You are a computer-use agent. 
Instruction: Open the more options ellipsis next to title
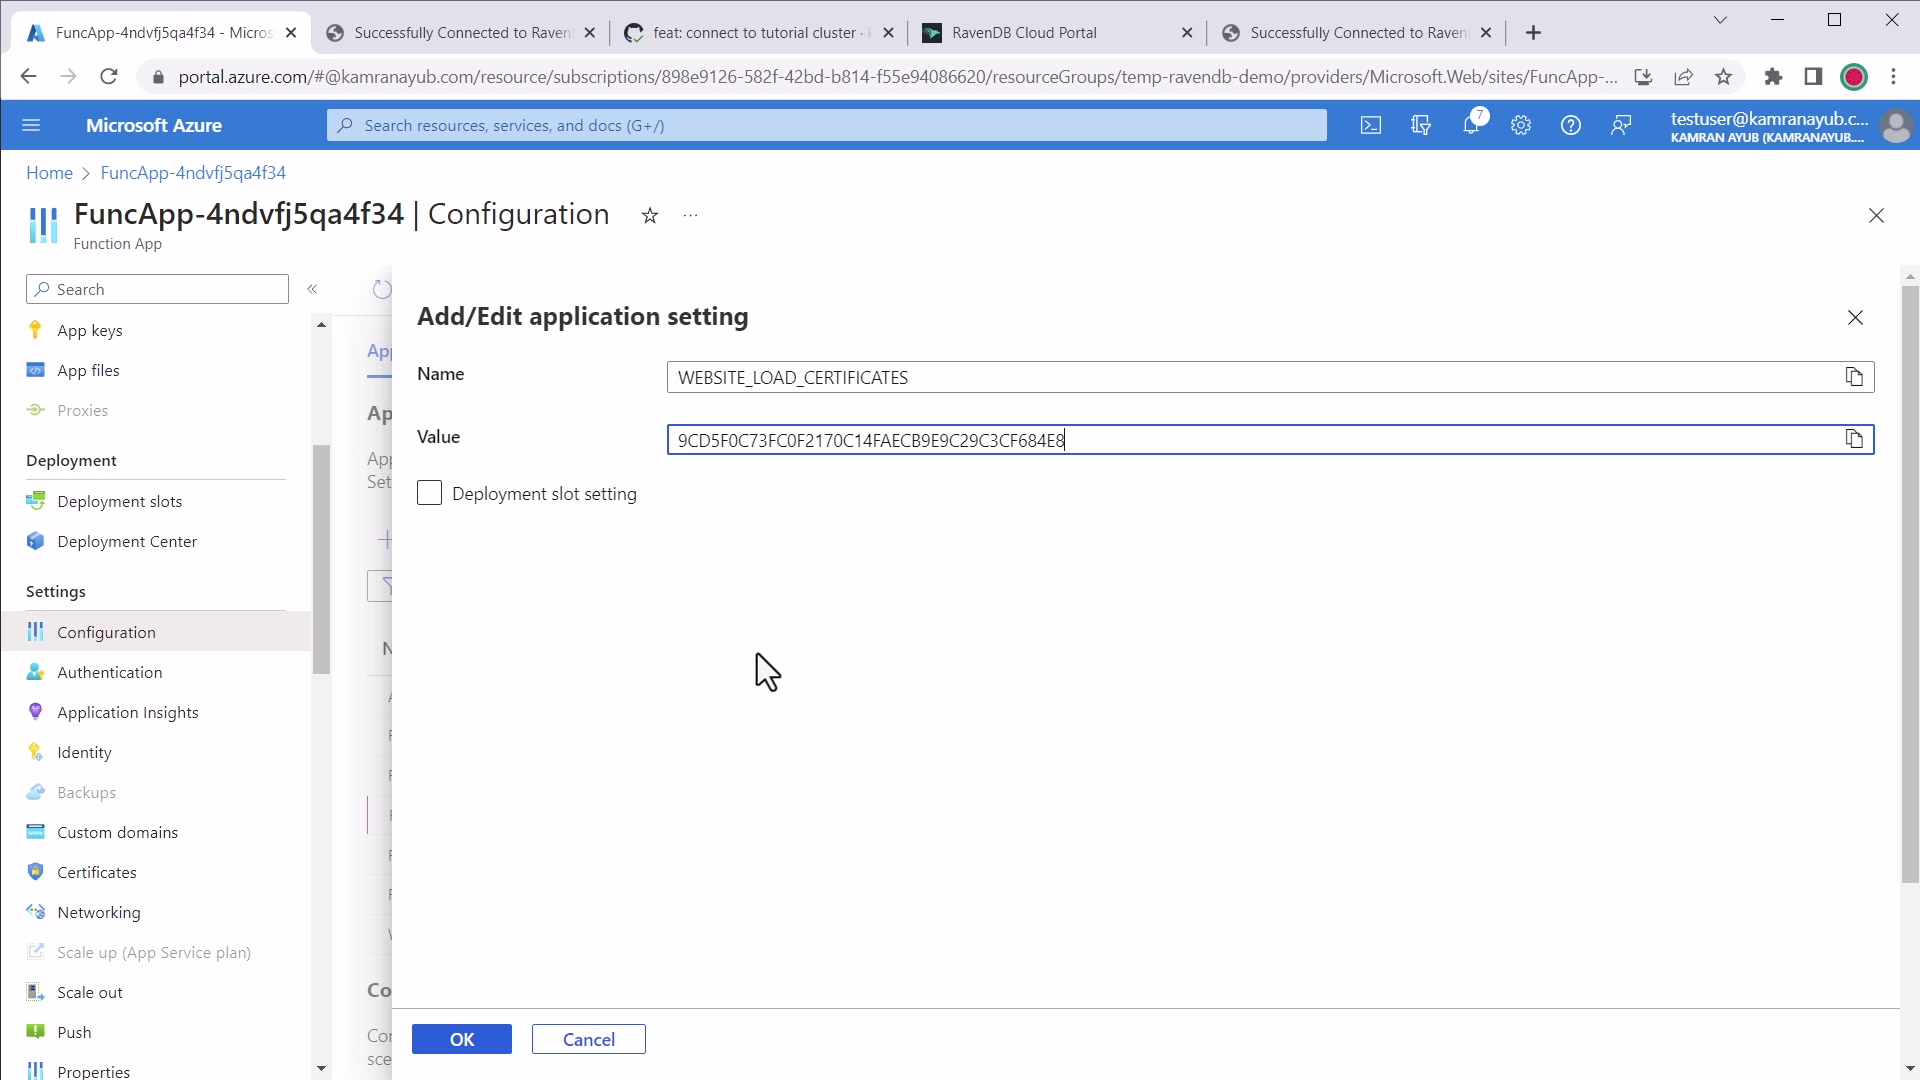[x=690, y=216]
